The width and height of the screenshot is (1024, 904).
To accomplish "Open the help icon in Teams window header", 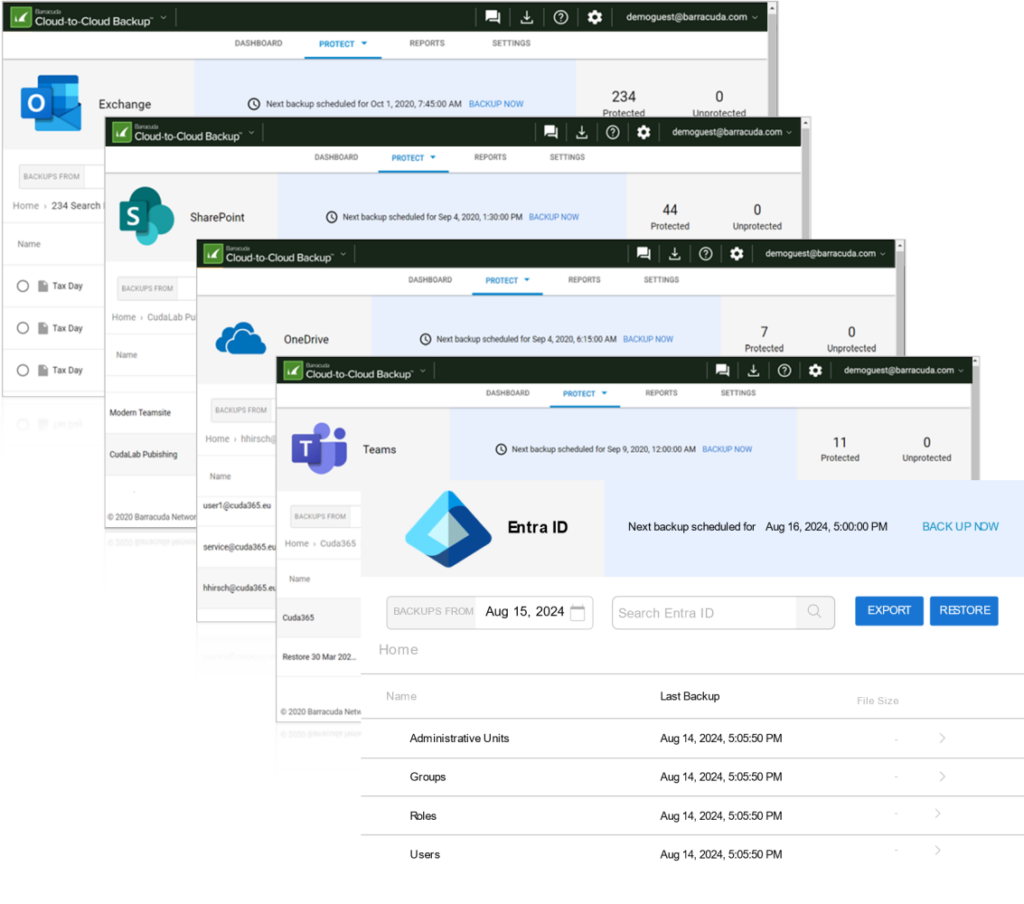I will pos(784,370).
